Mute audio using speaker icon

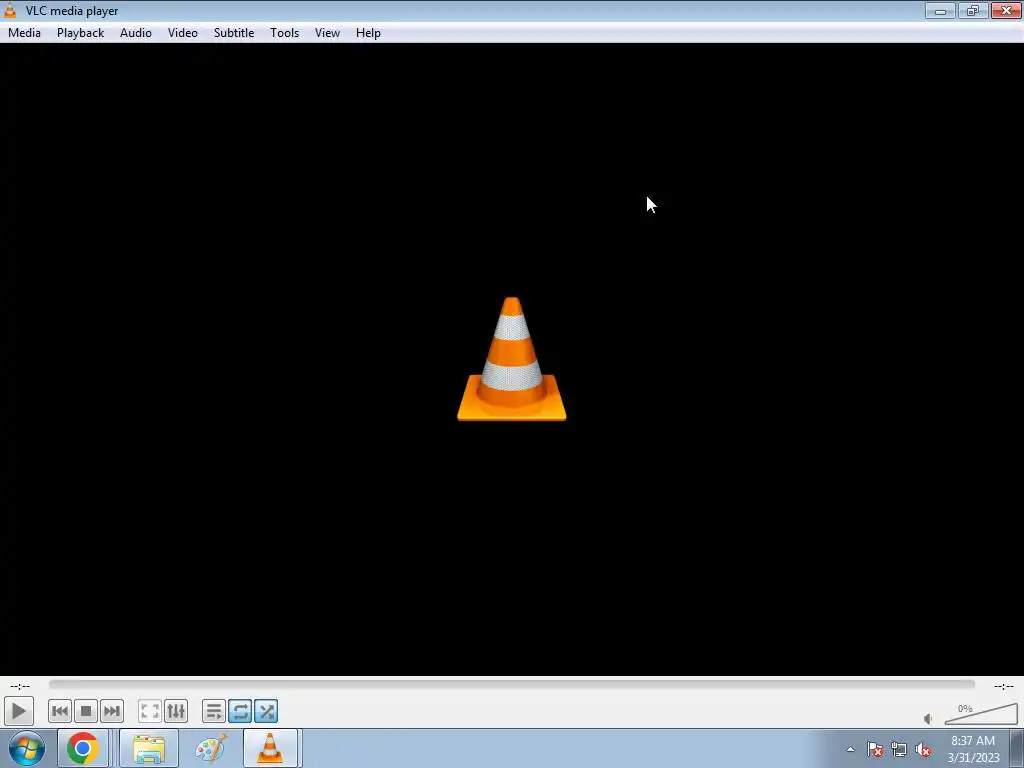(929, 719)
